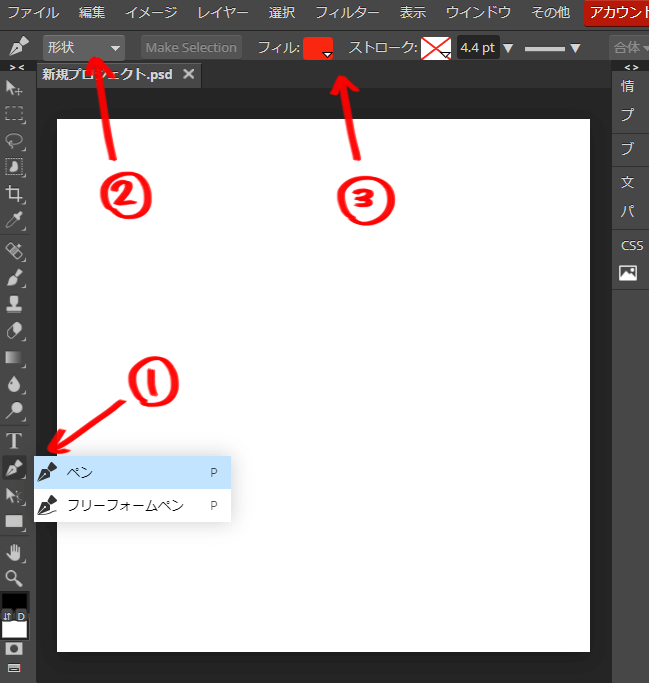Open the 表示 menu

[x=412, y=12]
